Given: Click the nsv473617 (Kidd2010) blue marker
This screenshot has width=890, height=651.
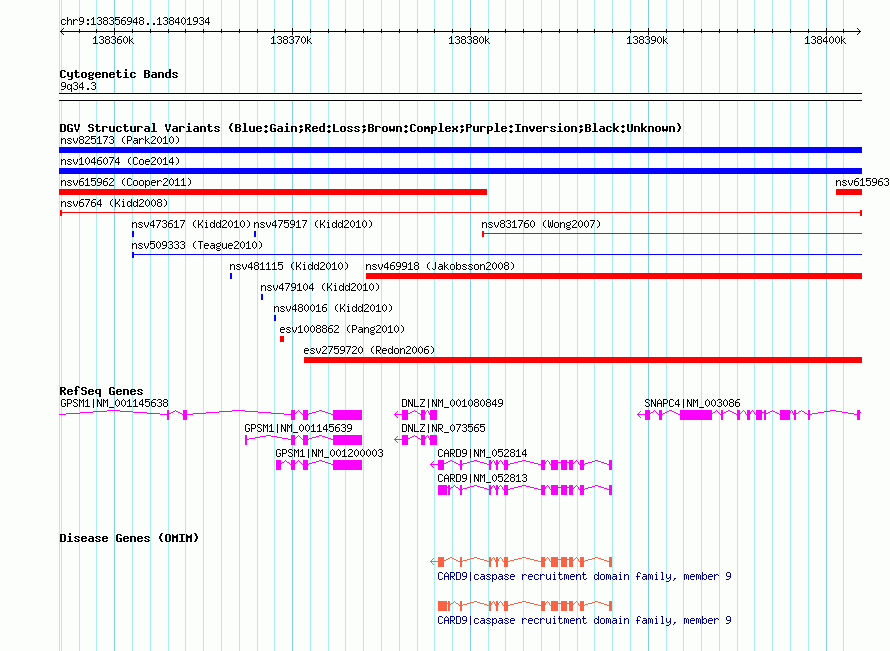Looking at the screenshot, I should [133, 234].
